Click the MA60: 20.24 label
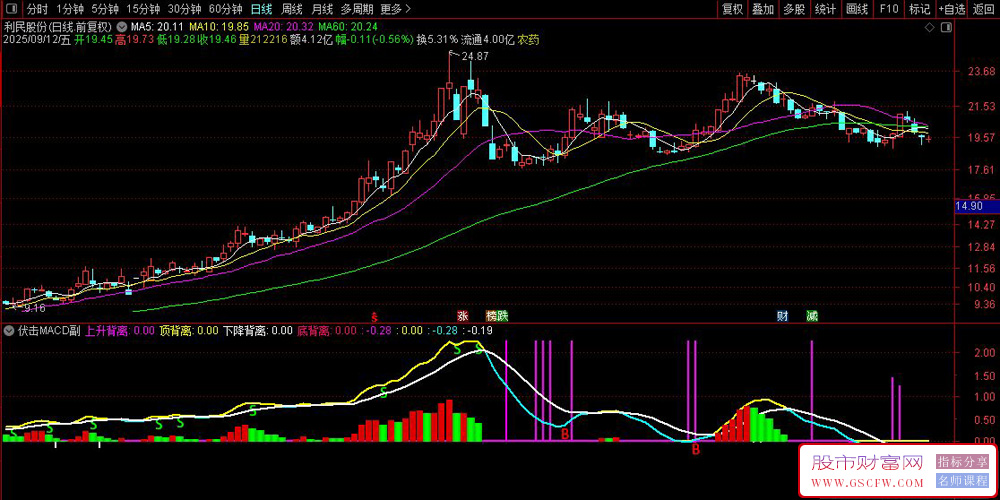Image resolution: width=1000 pixels, height=500 pixels. click(348, 27)
